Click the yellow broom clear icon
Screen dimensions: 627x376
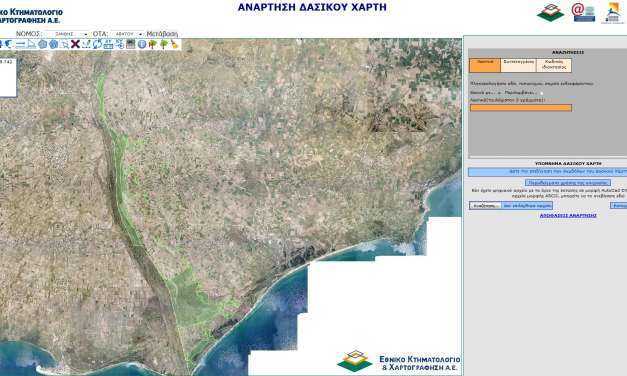(x=174, y=44)
